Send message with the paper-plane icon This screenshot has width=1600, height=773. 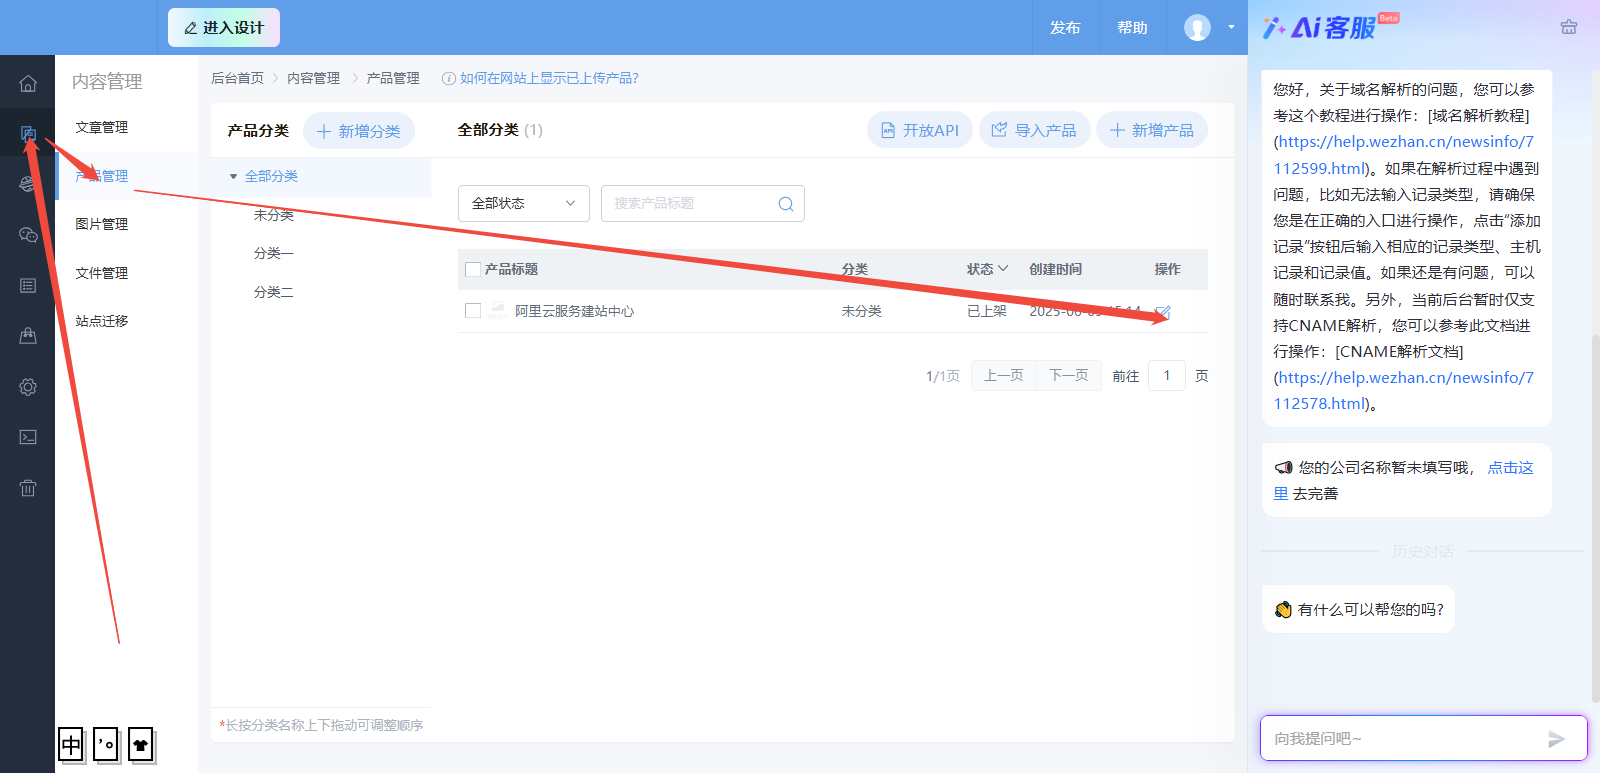1556,739
